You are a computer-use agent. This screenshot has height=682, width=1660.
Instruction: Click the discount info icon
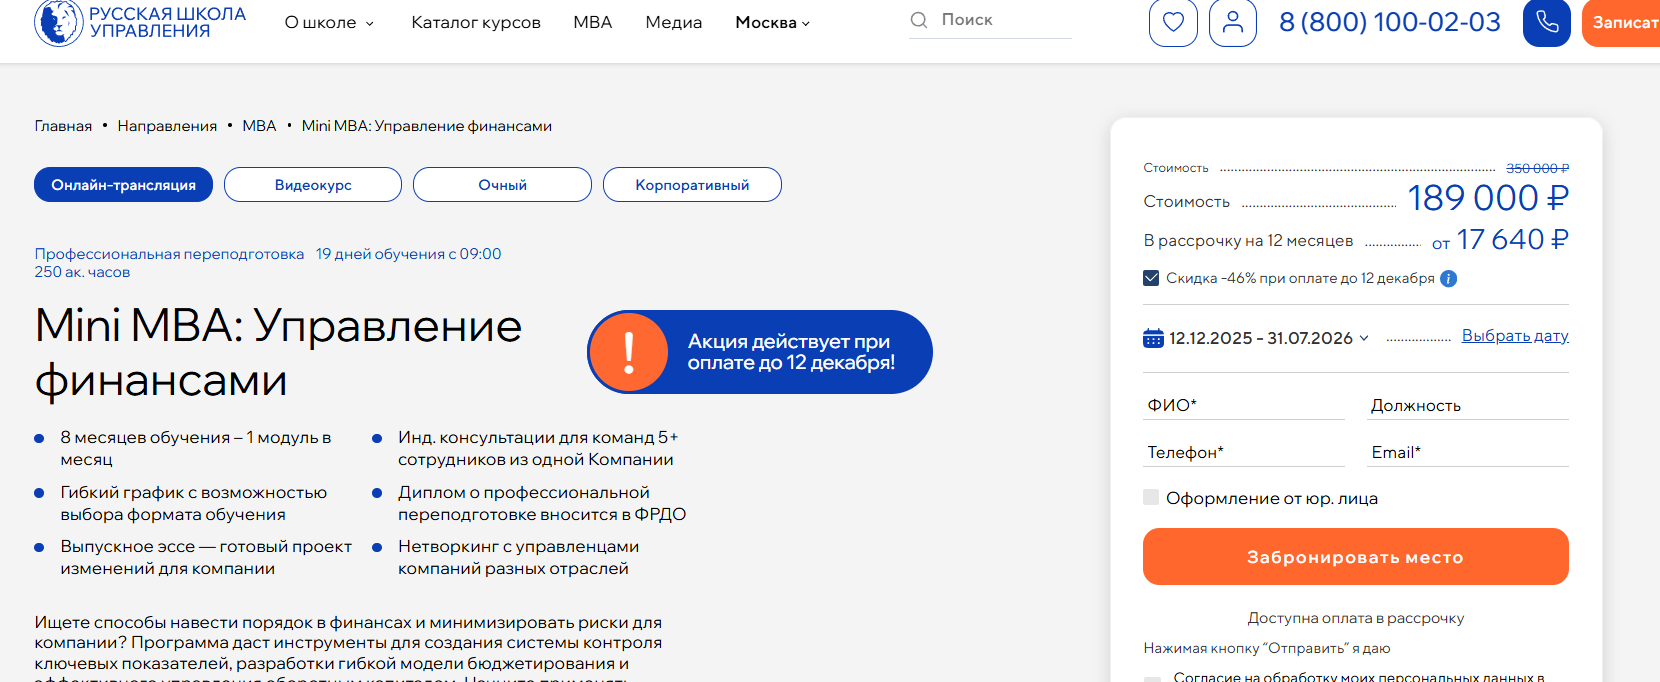pyautogui.click(x=1448, y=279)
